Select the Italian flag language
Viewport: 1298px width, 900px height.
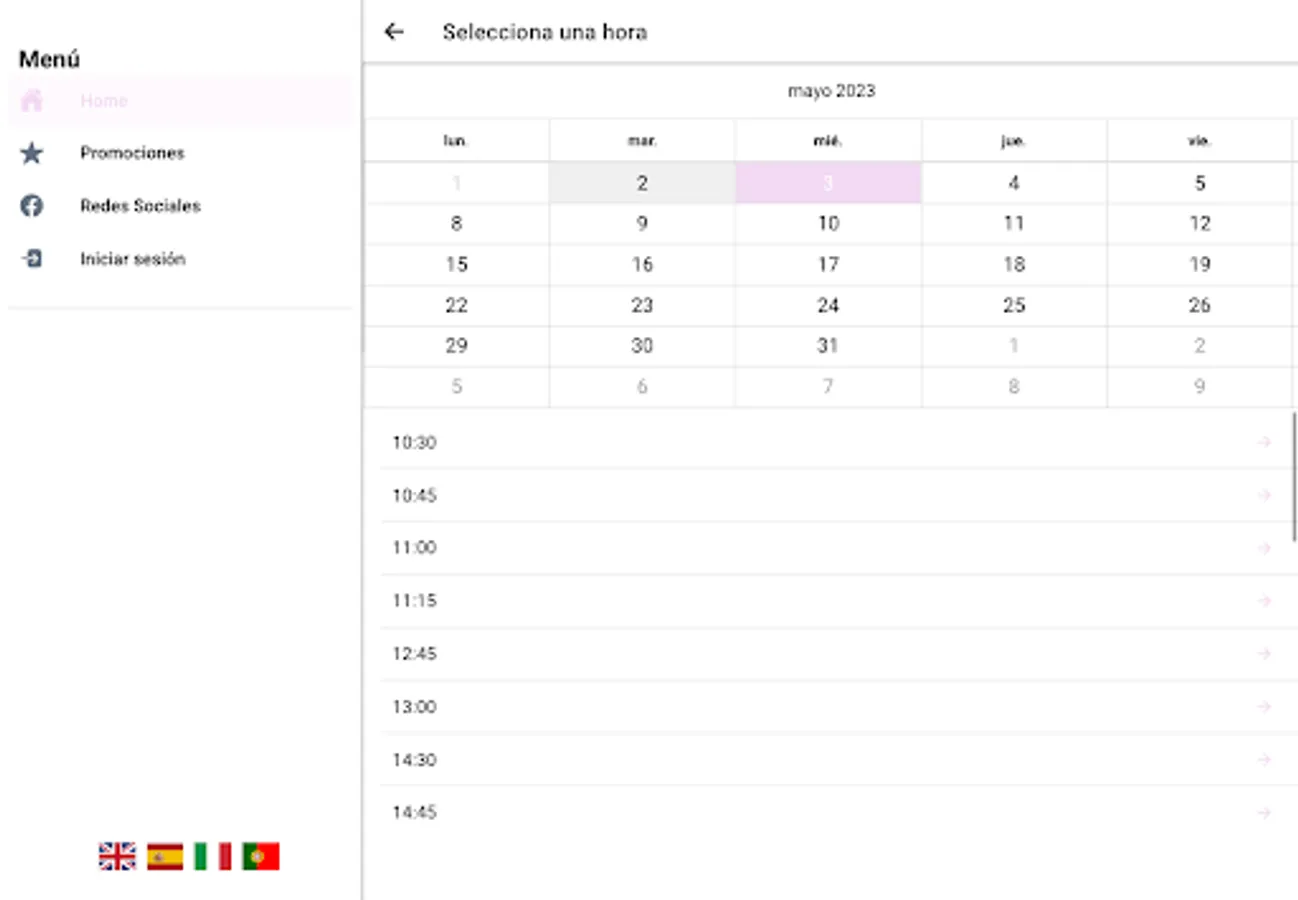click(212, 856)
